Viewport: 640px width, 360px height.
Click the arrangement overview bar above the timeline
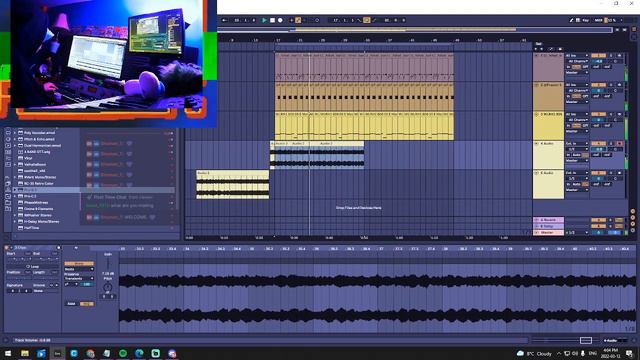tap(414, 29)
